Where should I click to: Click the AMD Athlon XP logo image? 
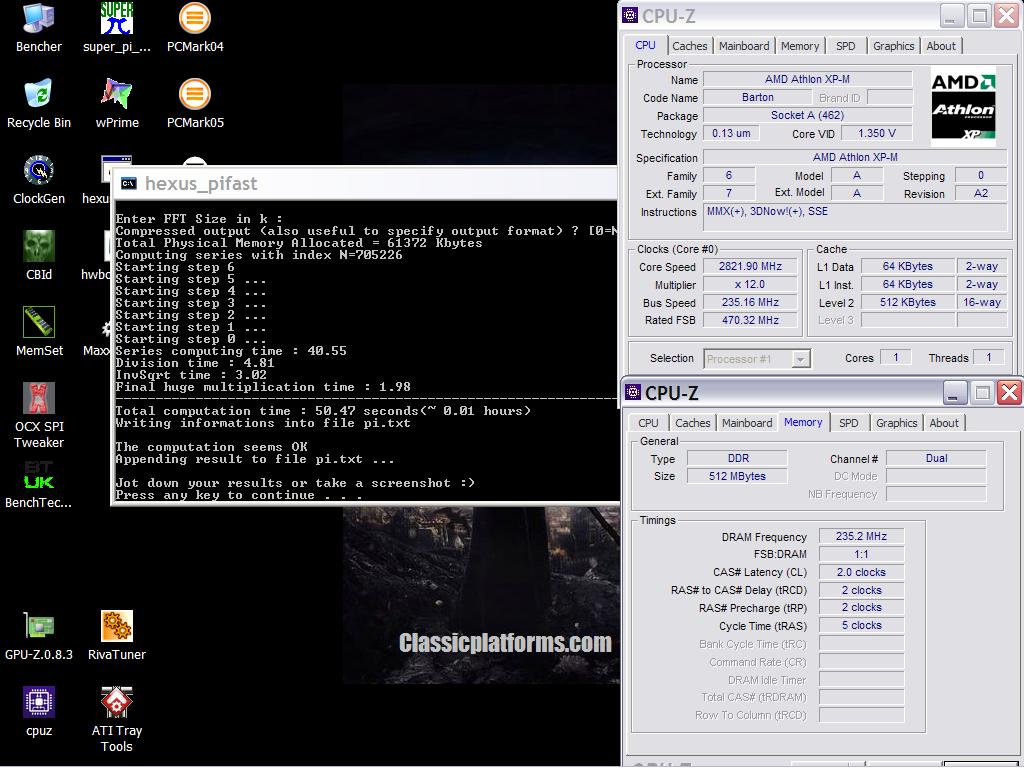coord(963,106)
